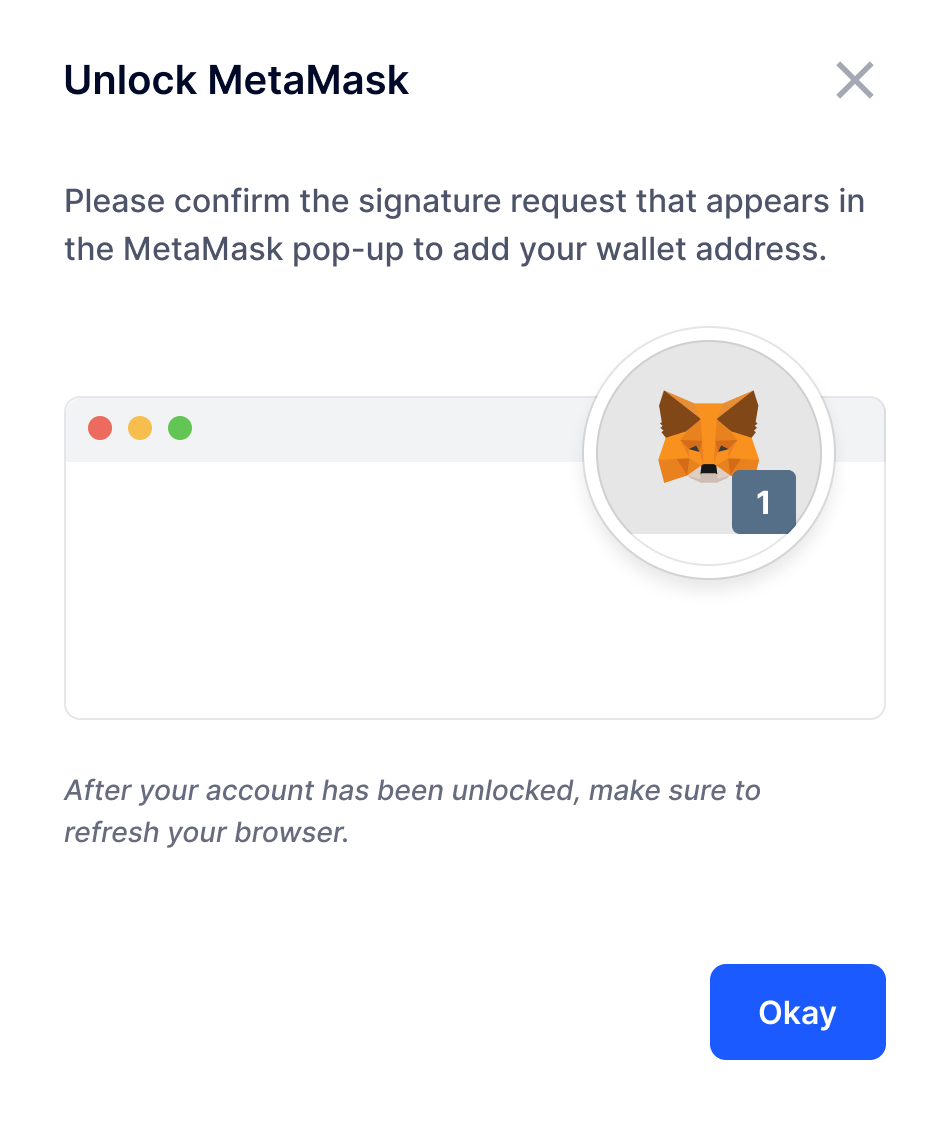The height and width of the screenshot is (1124, 950).
Task: Click the yellow dot in illustration
Action: coord(140,428)
